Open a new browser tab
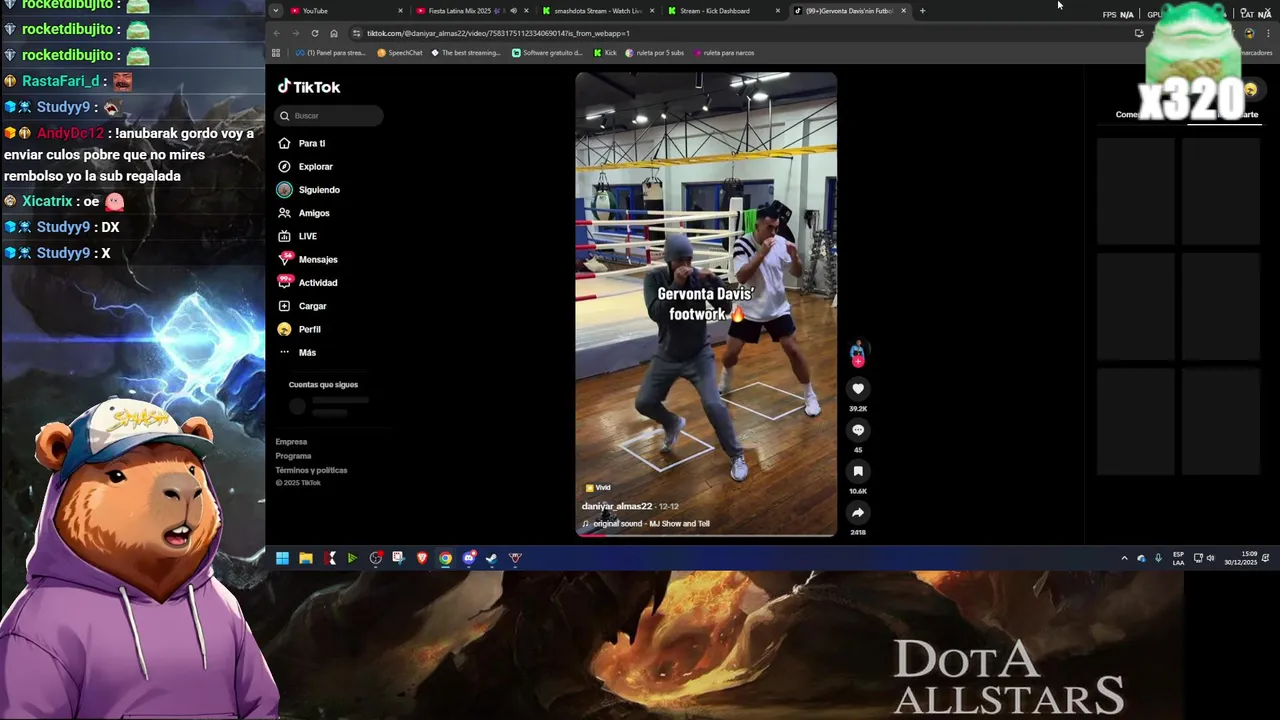This screenshot has height=720, width=1280. [x=922, y=11]
